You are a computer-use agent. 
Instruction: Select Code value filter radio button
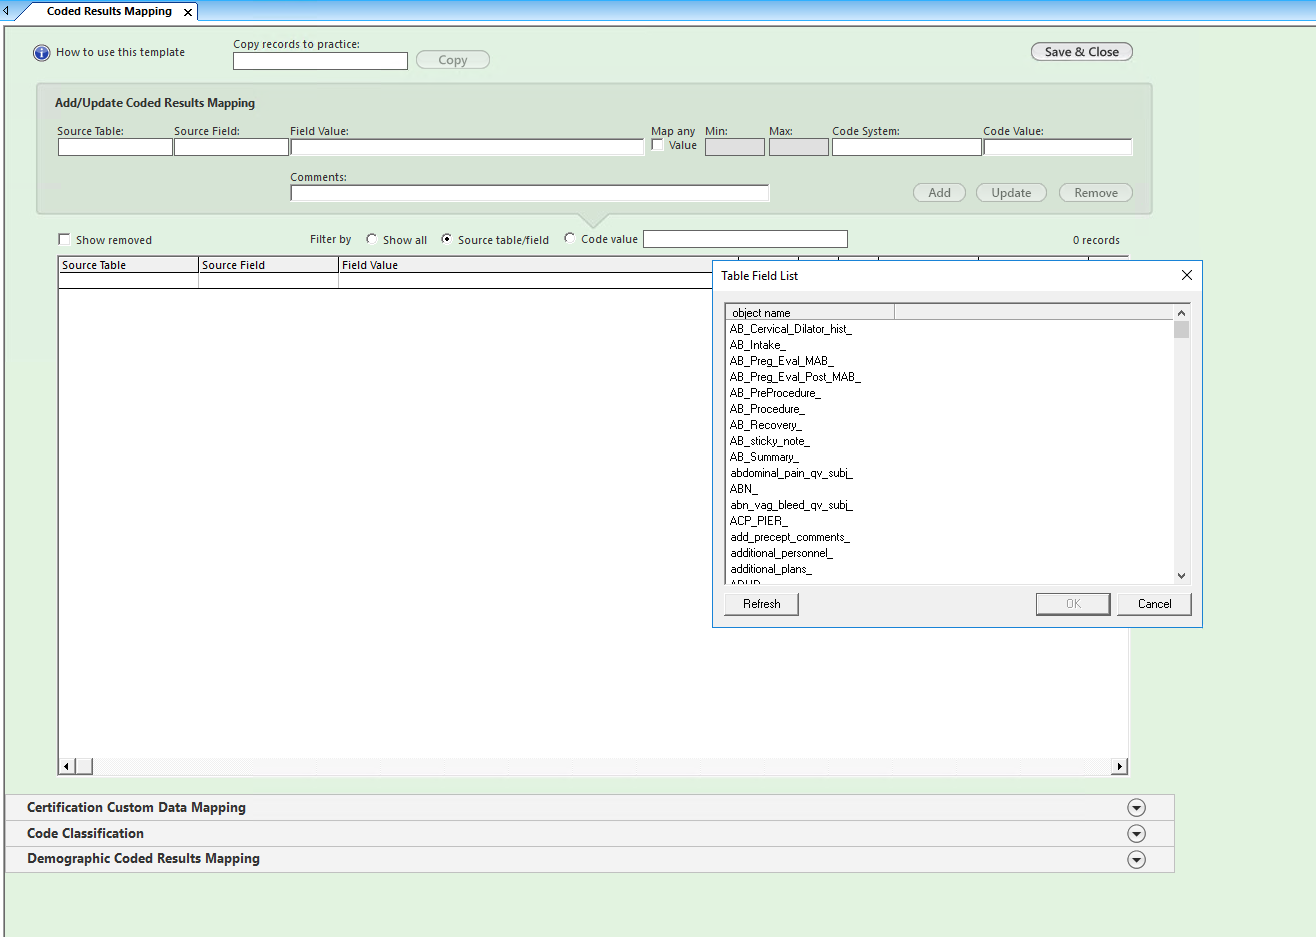tap(569, 238)
